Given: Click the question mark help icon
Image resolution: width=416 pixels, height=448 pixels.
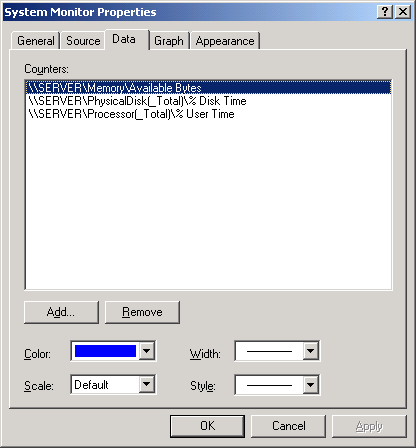Looking at the screenshot, I should (x=385, y=12).
